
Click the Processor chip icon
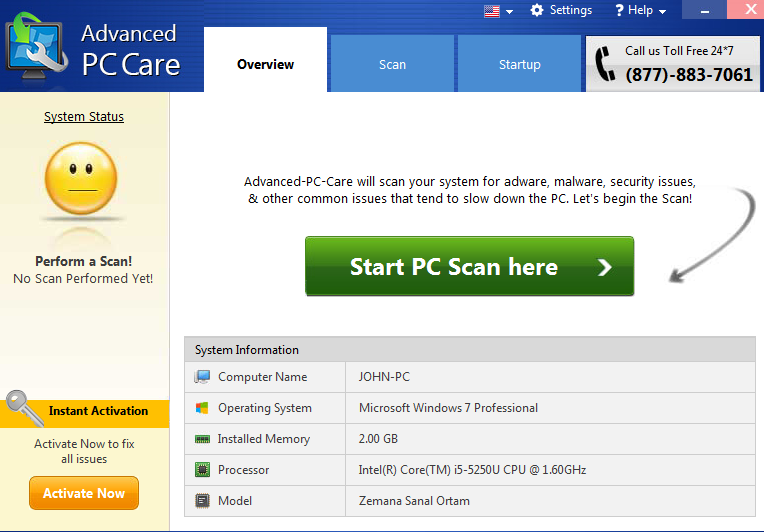pyautogui.click(x=202, y=470)
